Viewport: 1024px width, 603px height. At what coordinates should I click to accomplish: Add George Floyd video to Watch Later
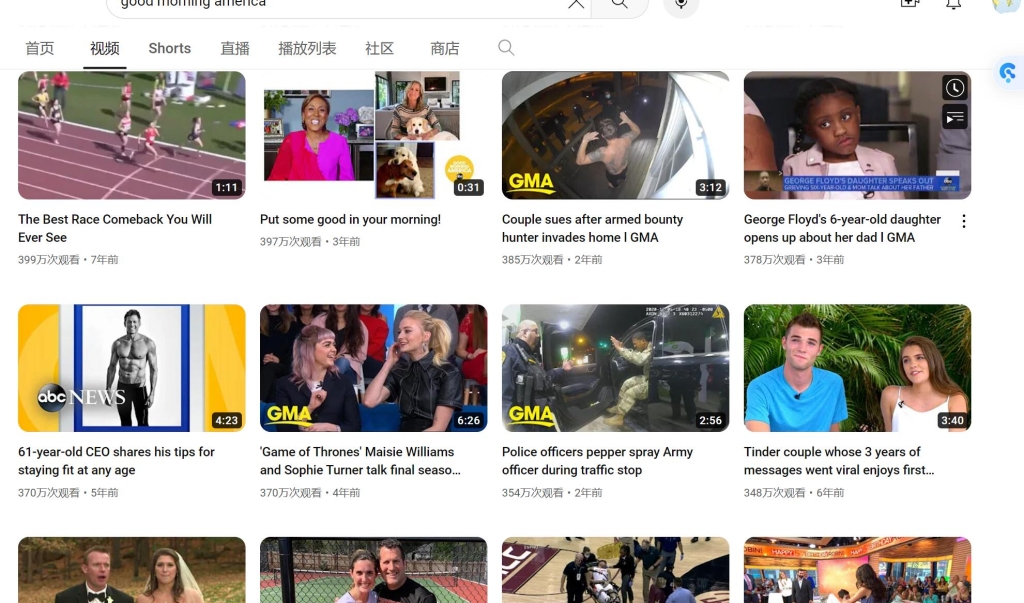[x=954, y=88]
